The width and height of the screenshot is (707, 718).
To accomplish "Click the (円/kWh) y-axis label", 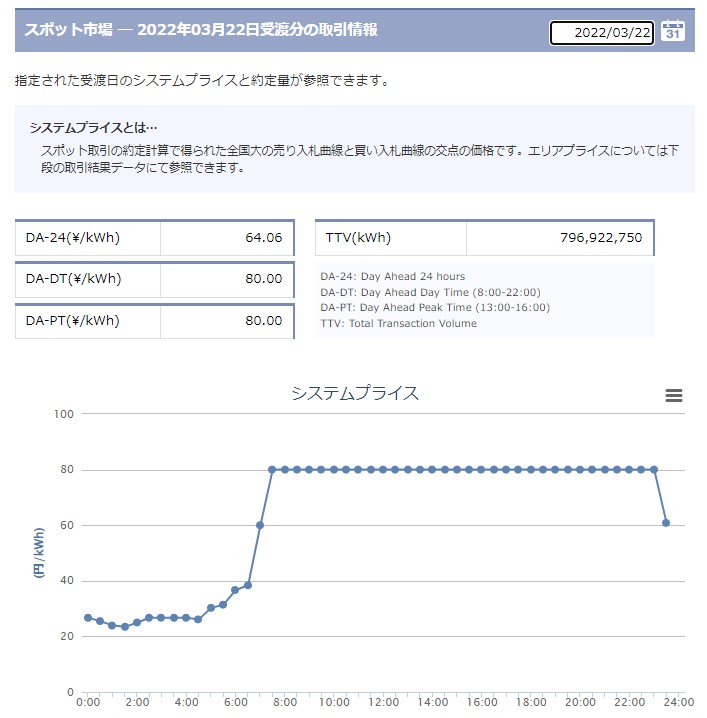I will [x=40, y=552].
